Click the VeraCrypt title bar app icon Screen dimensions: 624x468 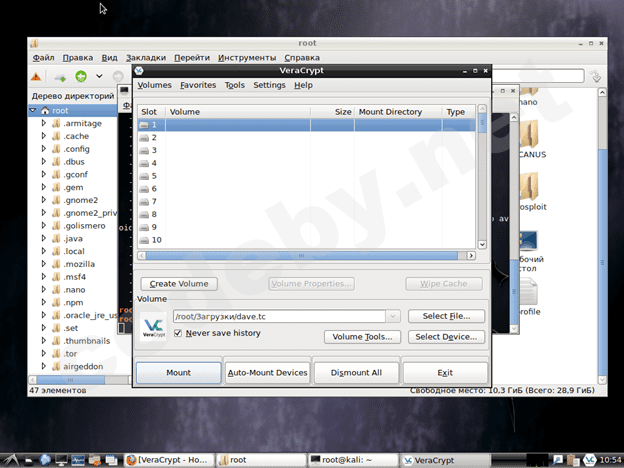(139, 71)
